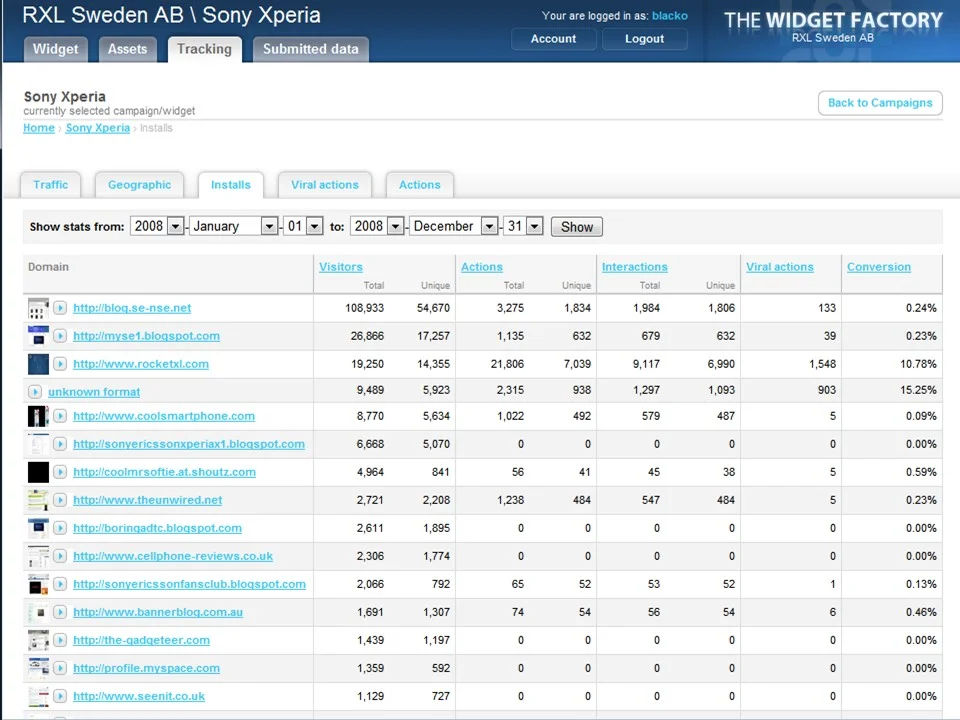Open the start month January dropdown

[233, 227]
